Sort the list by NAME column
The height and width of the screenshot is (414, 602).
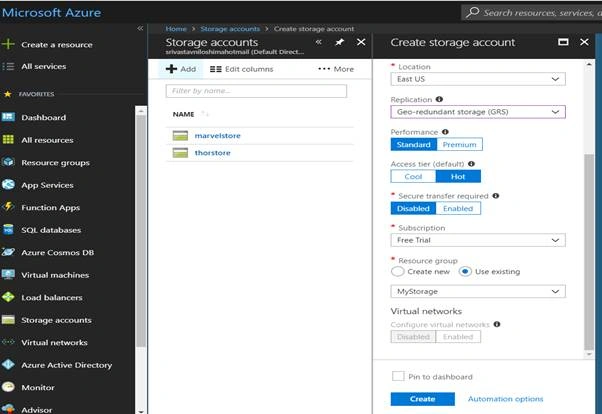pyautogui.click(x=184, y=114)
